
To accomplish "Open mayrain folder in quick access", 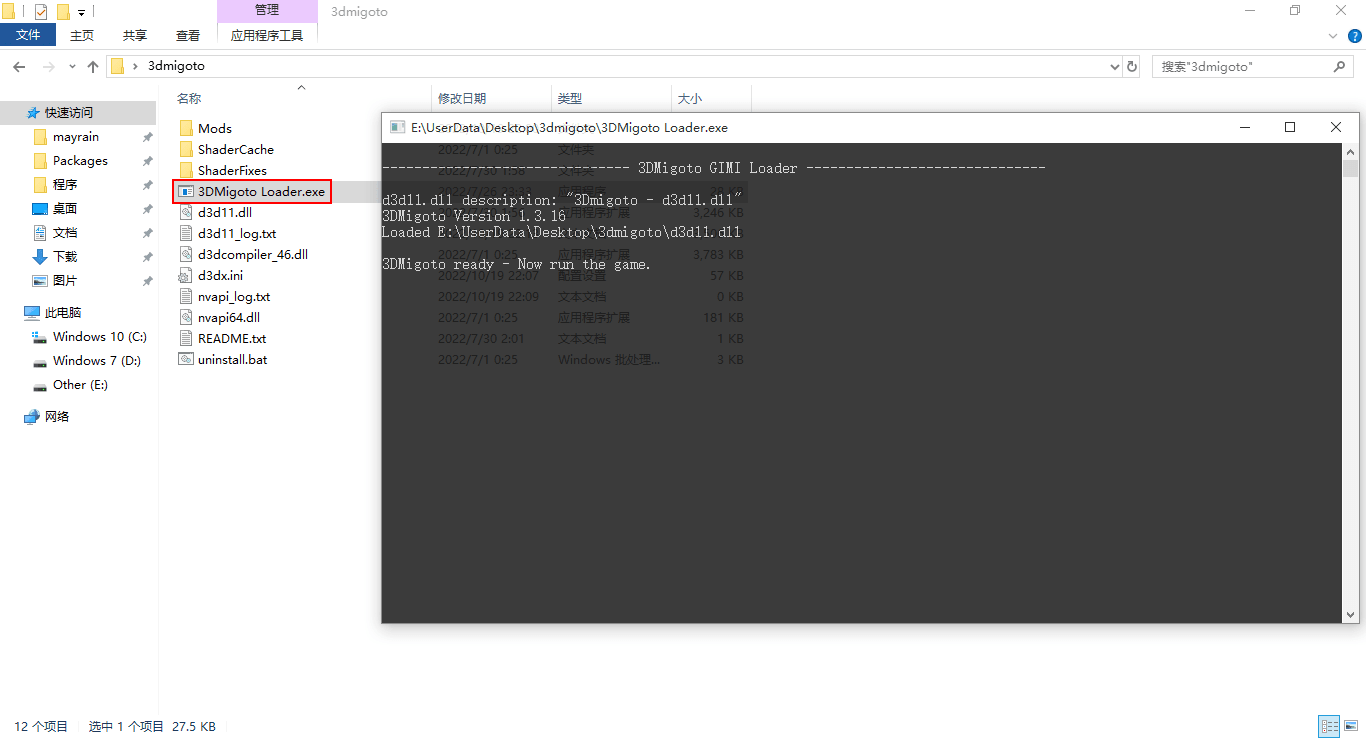I will click(x=78, y=137).
